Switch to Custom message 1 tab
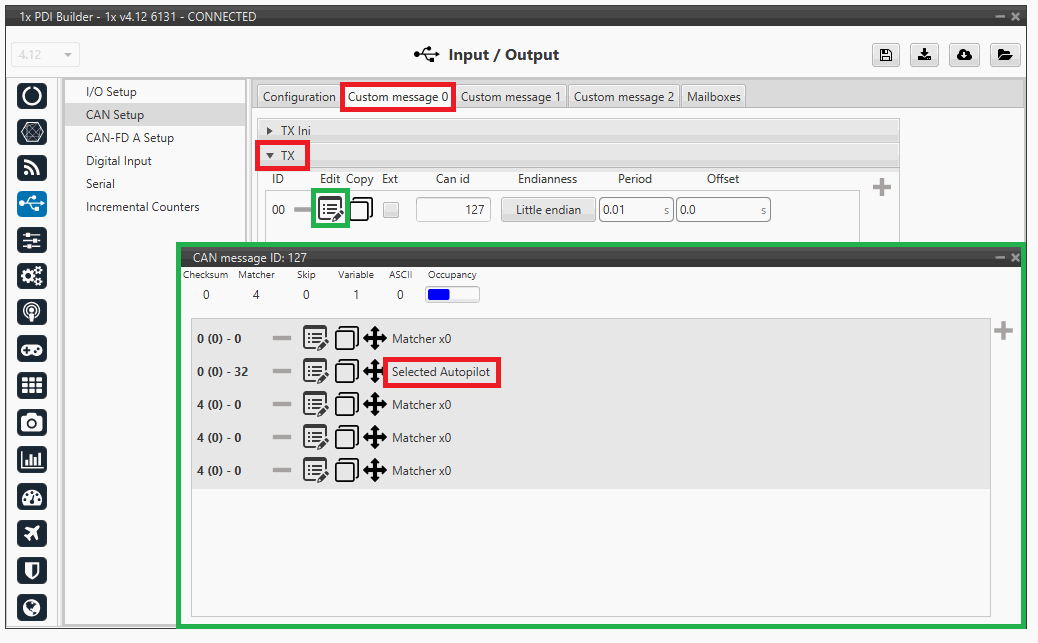The height and width of the screenshot is (643, 1038). tap(510, 97)
